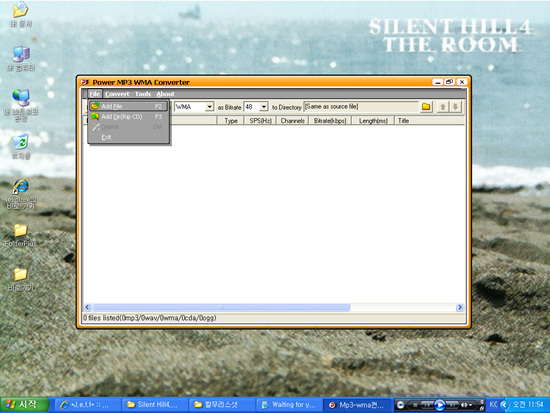
Task: Switch to Silent Hill4 folder taskbar item
Action: click(154, 405)
